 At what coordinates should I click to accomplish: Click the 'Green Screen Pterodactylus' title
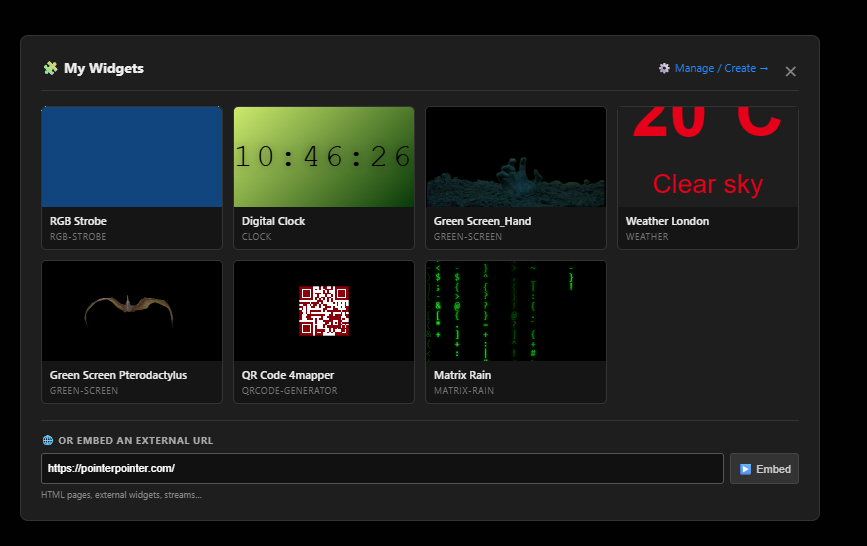[x=118, y=375]
